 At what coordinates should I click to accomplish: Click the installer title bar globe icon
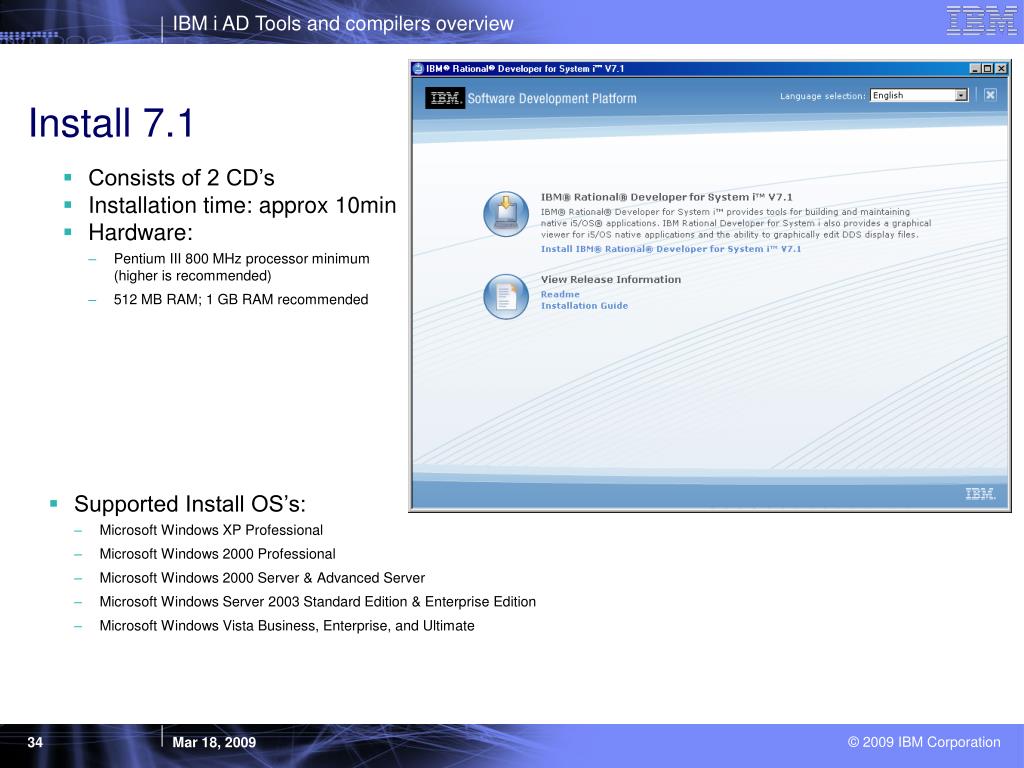point(419,69)
